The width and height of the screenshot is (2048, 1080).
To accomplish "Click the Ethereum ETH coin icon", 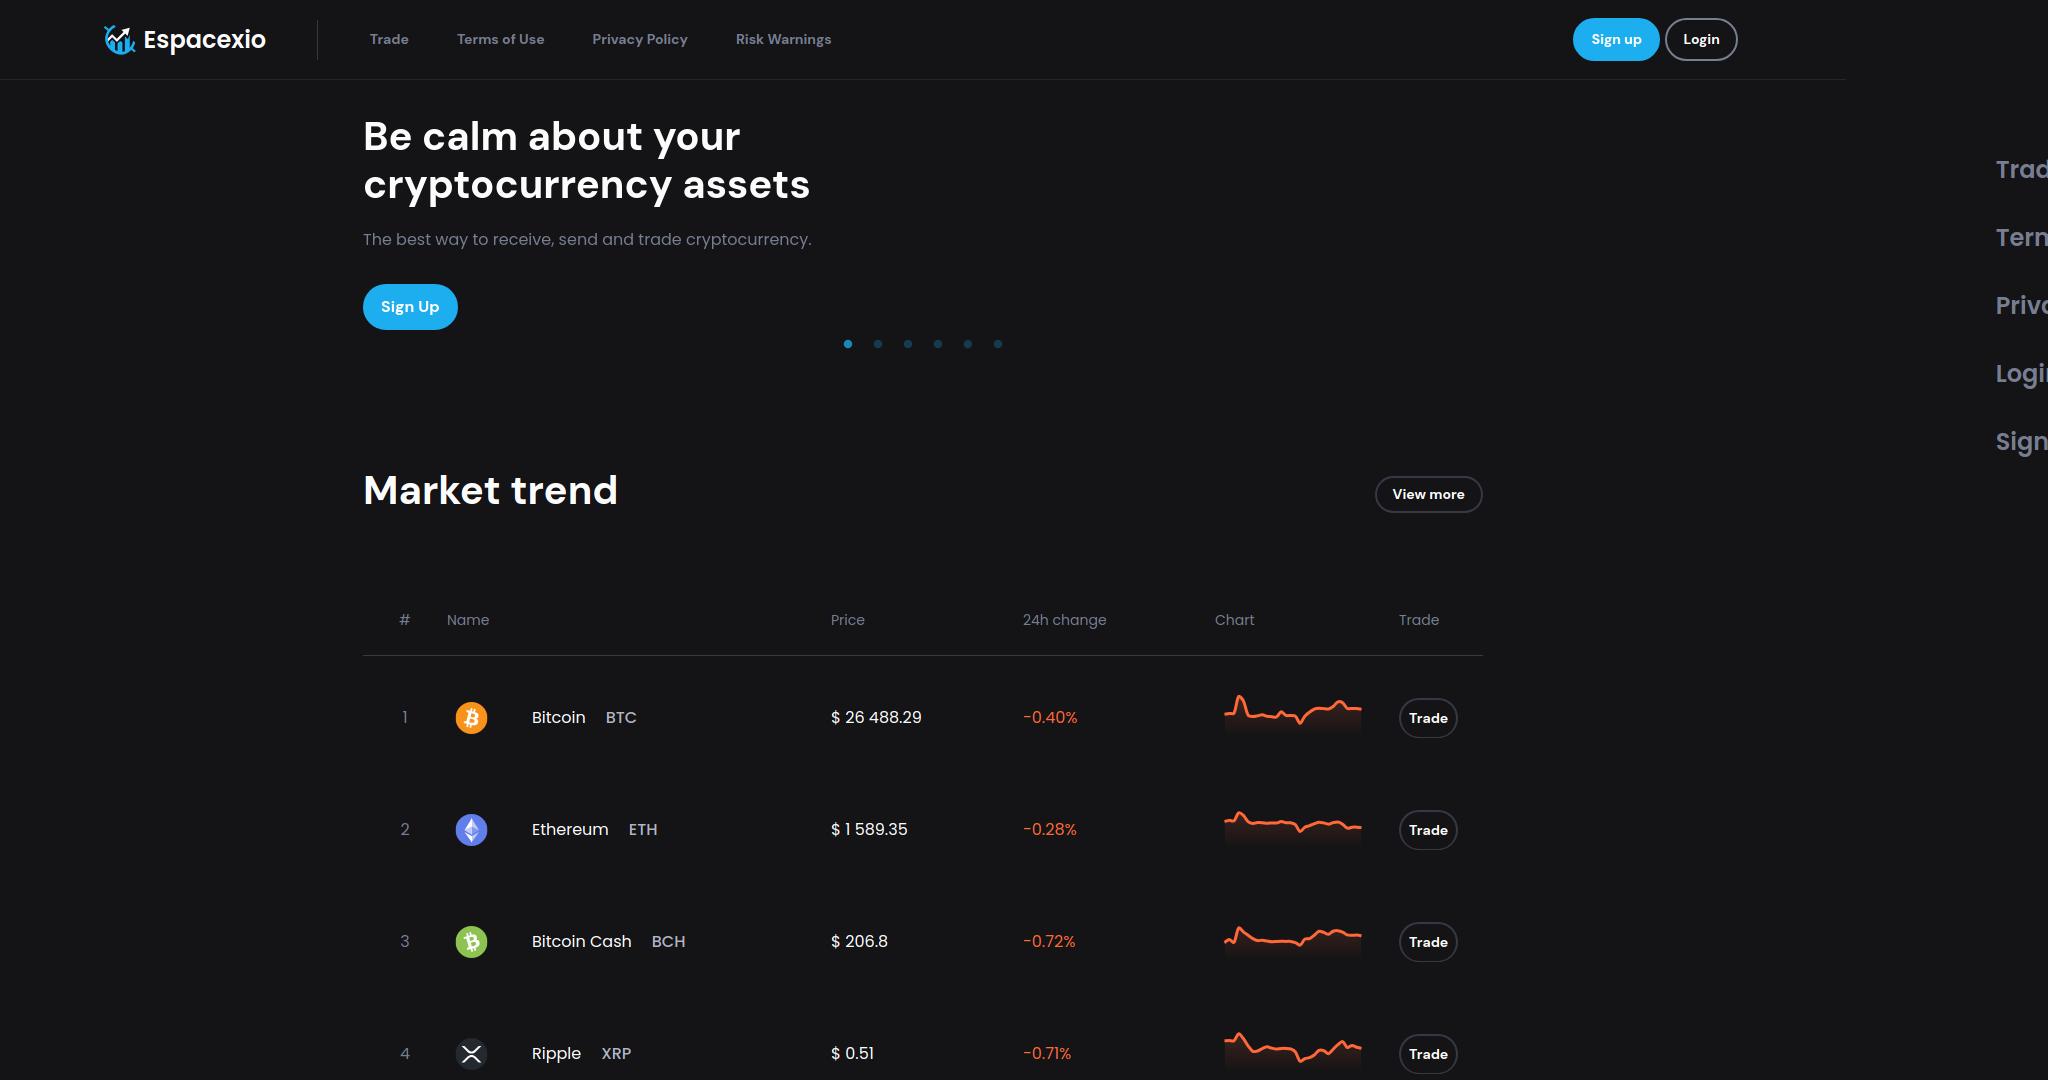I will pos(471,829).
